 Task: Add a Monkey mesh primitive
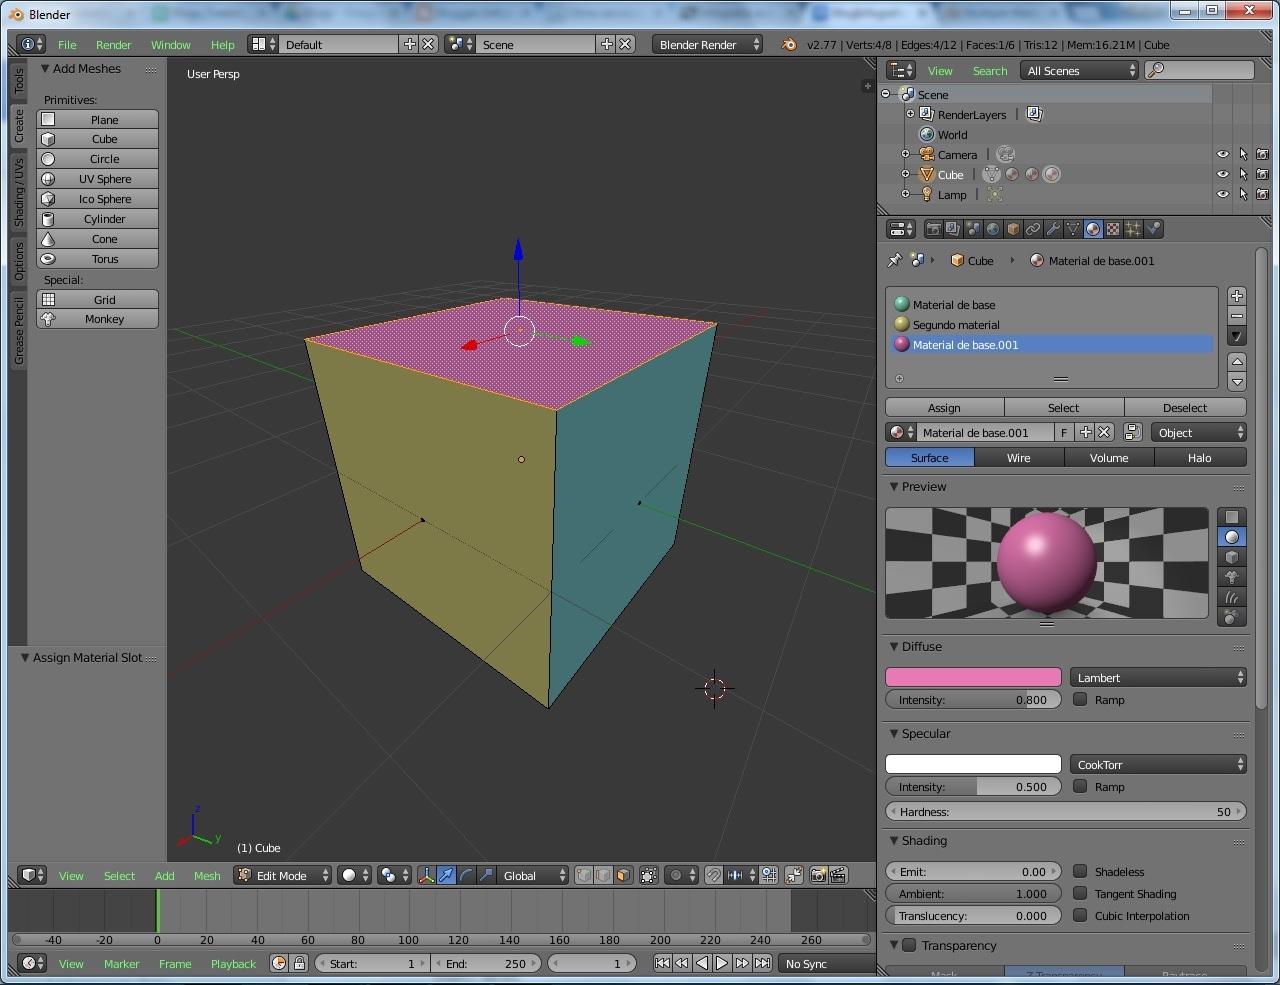click(x=98, y=319)
